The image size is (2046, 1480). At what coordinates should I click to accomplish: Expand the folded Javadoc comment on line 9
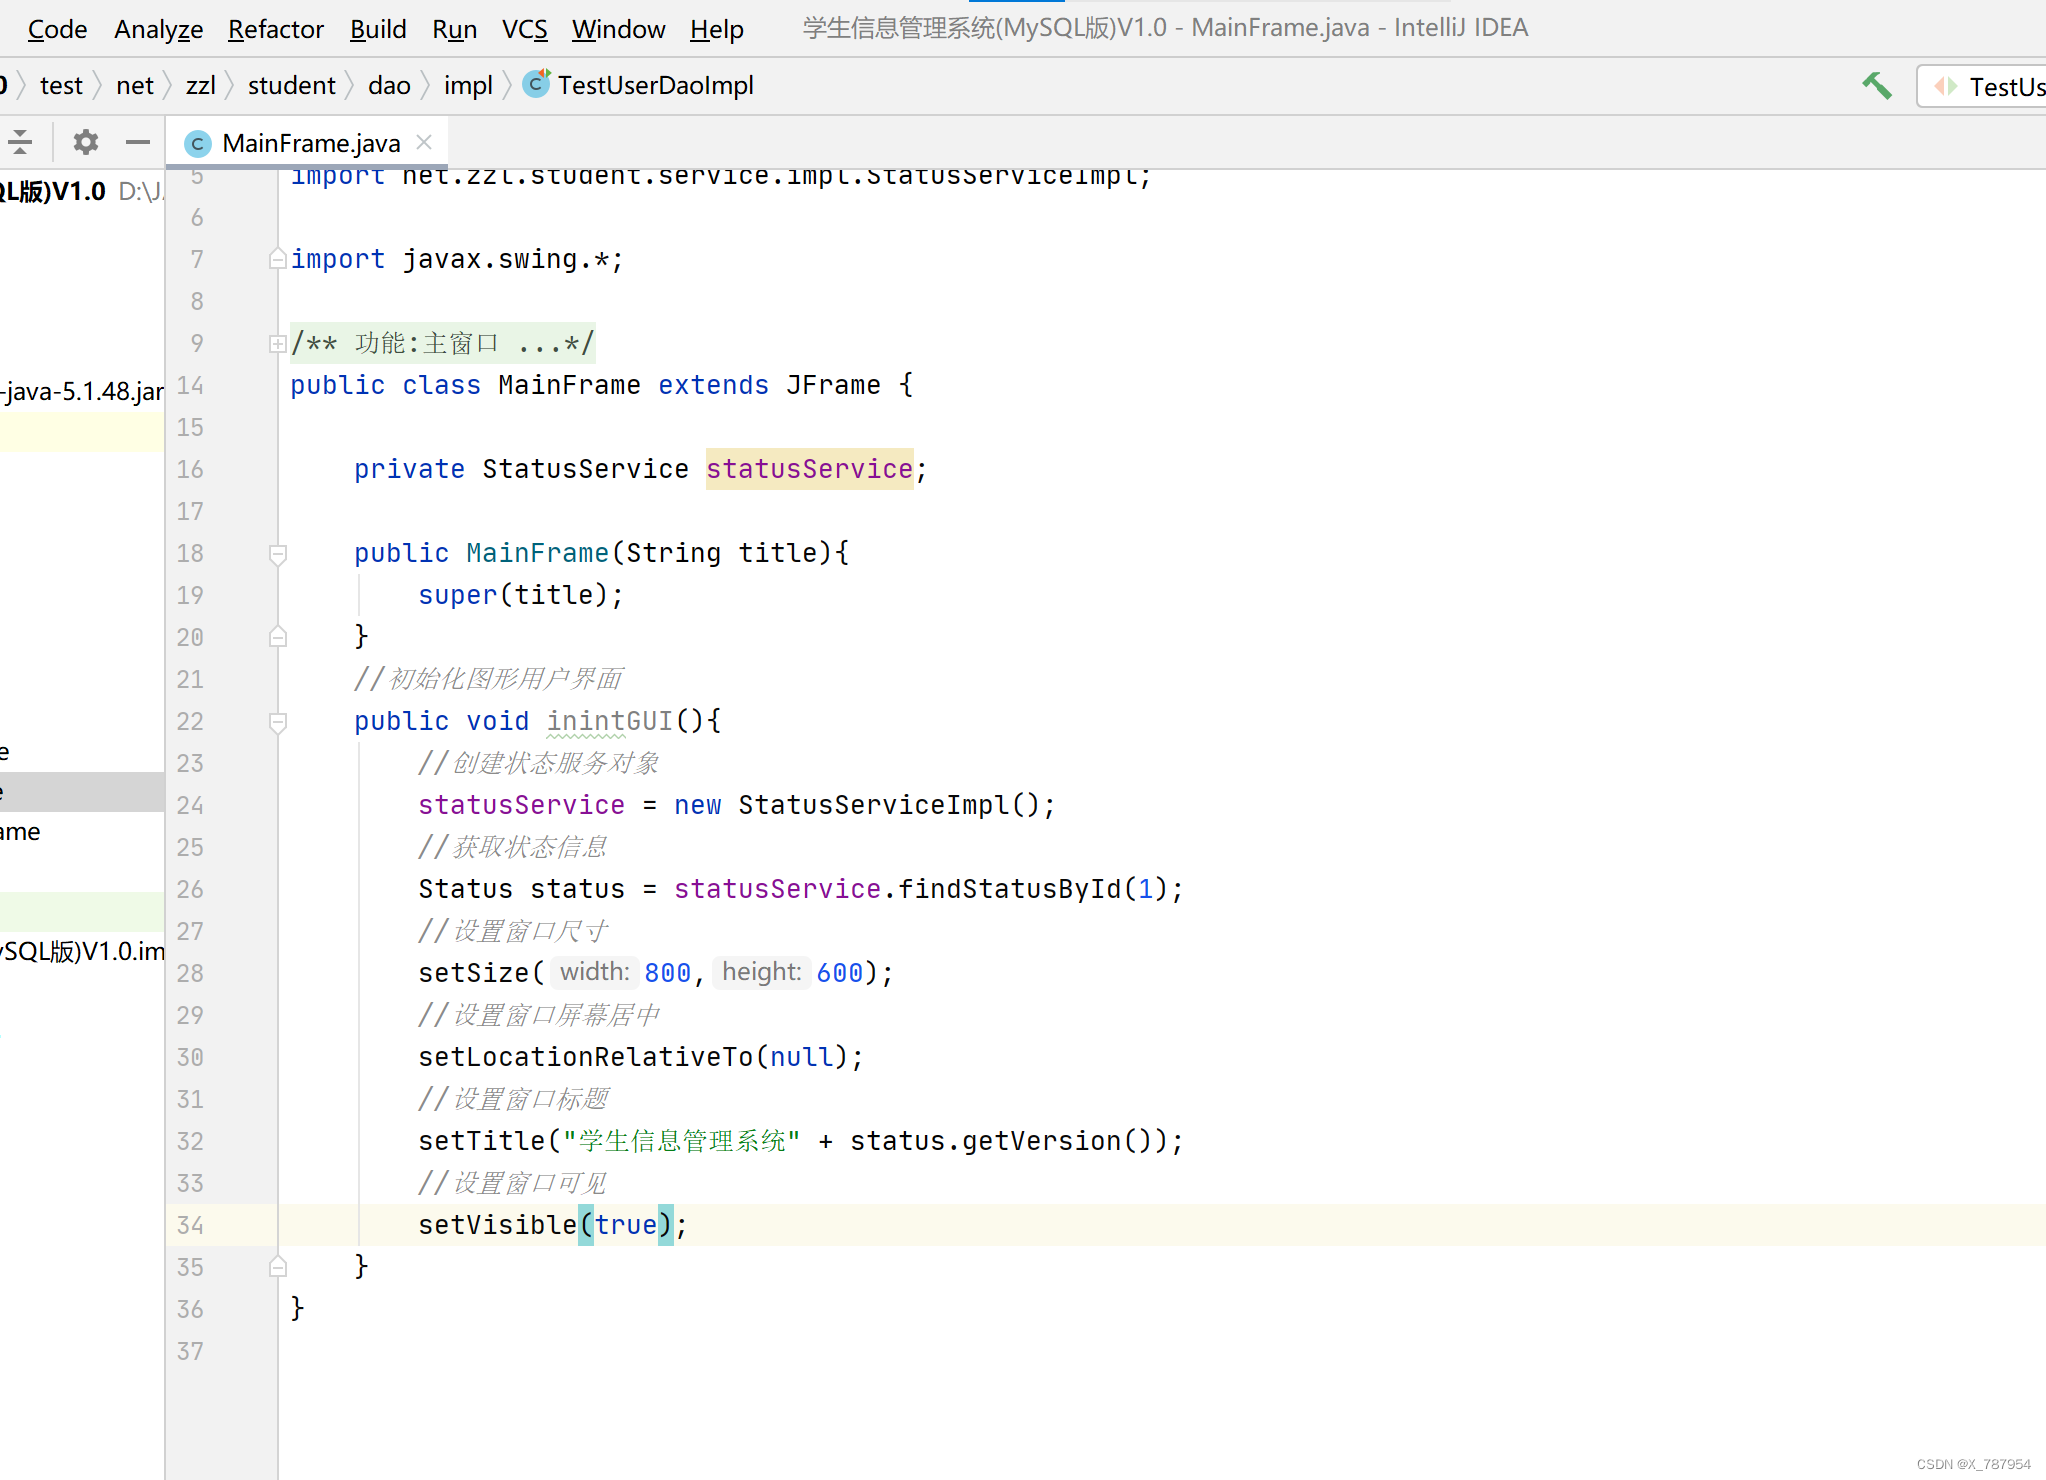tap(278, 344)
